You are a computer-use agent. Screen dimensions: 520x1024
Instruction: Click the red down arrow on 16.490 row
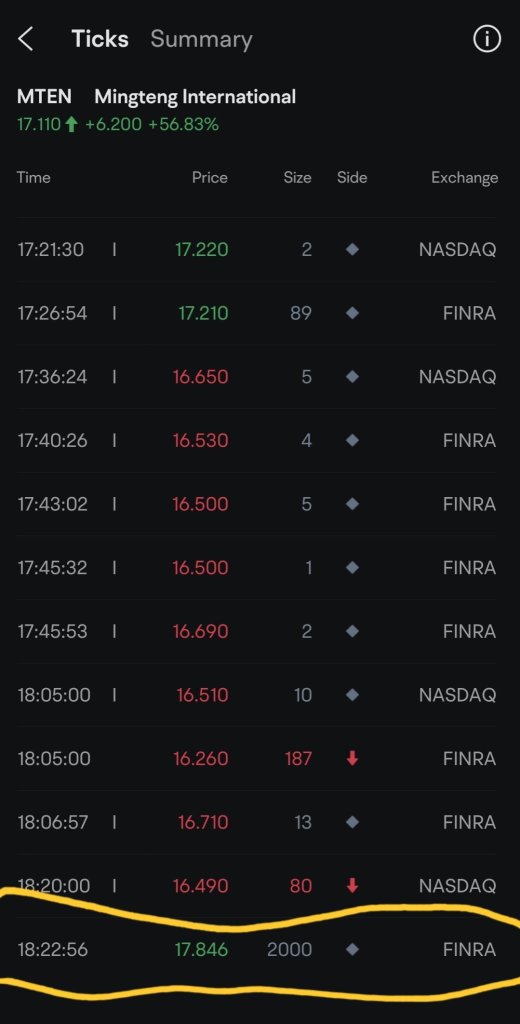(x=352, y=886)
